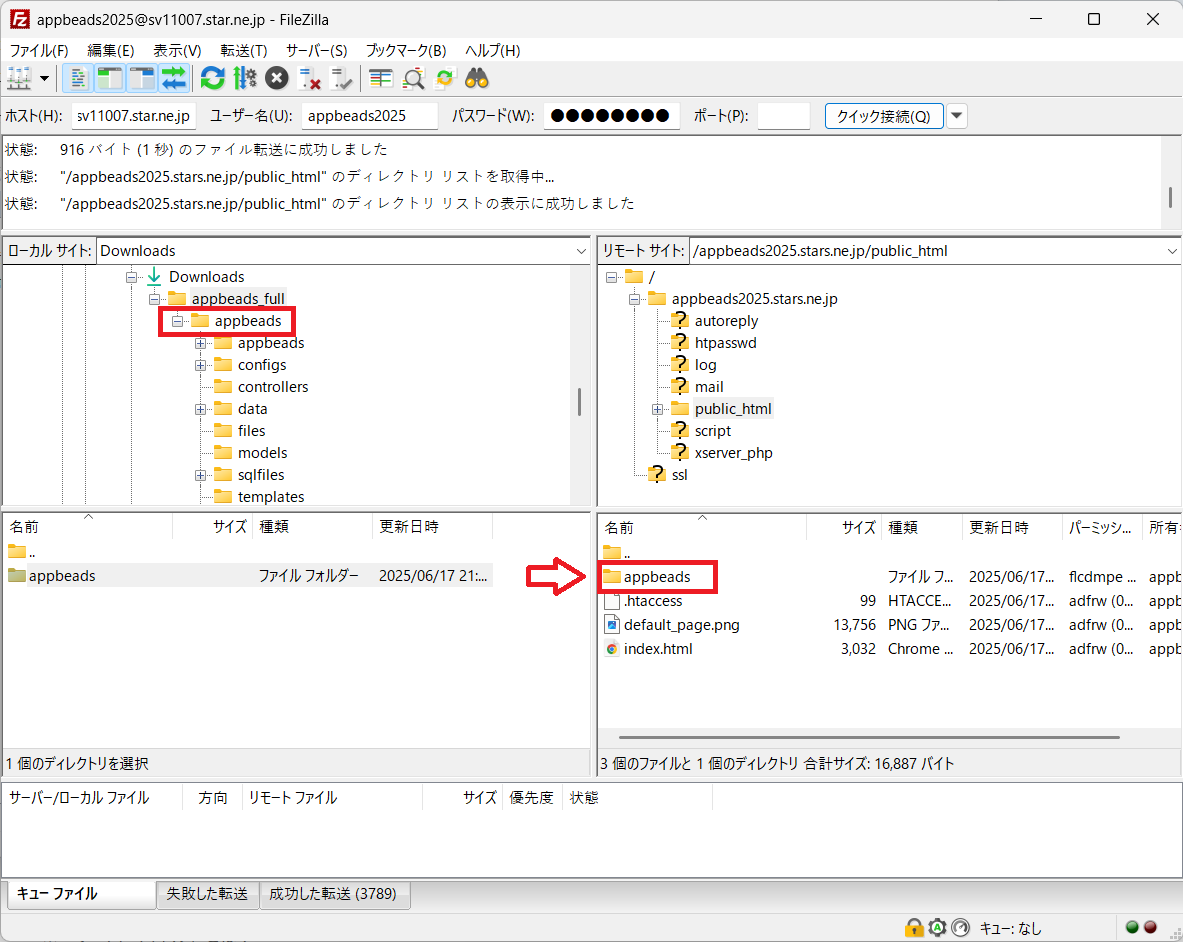The width and height of the screenshot is (1183, 942).
Task: Toggle the remote directory tree view
Action: point(142,78)
